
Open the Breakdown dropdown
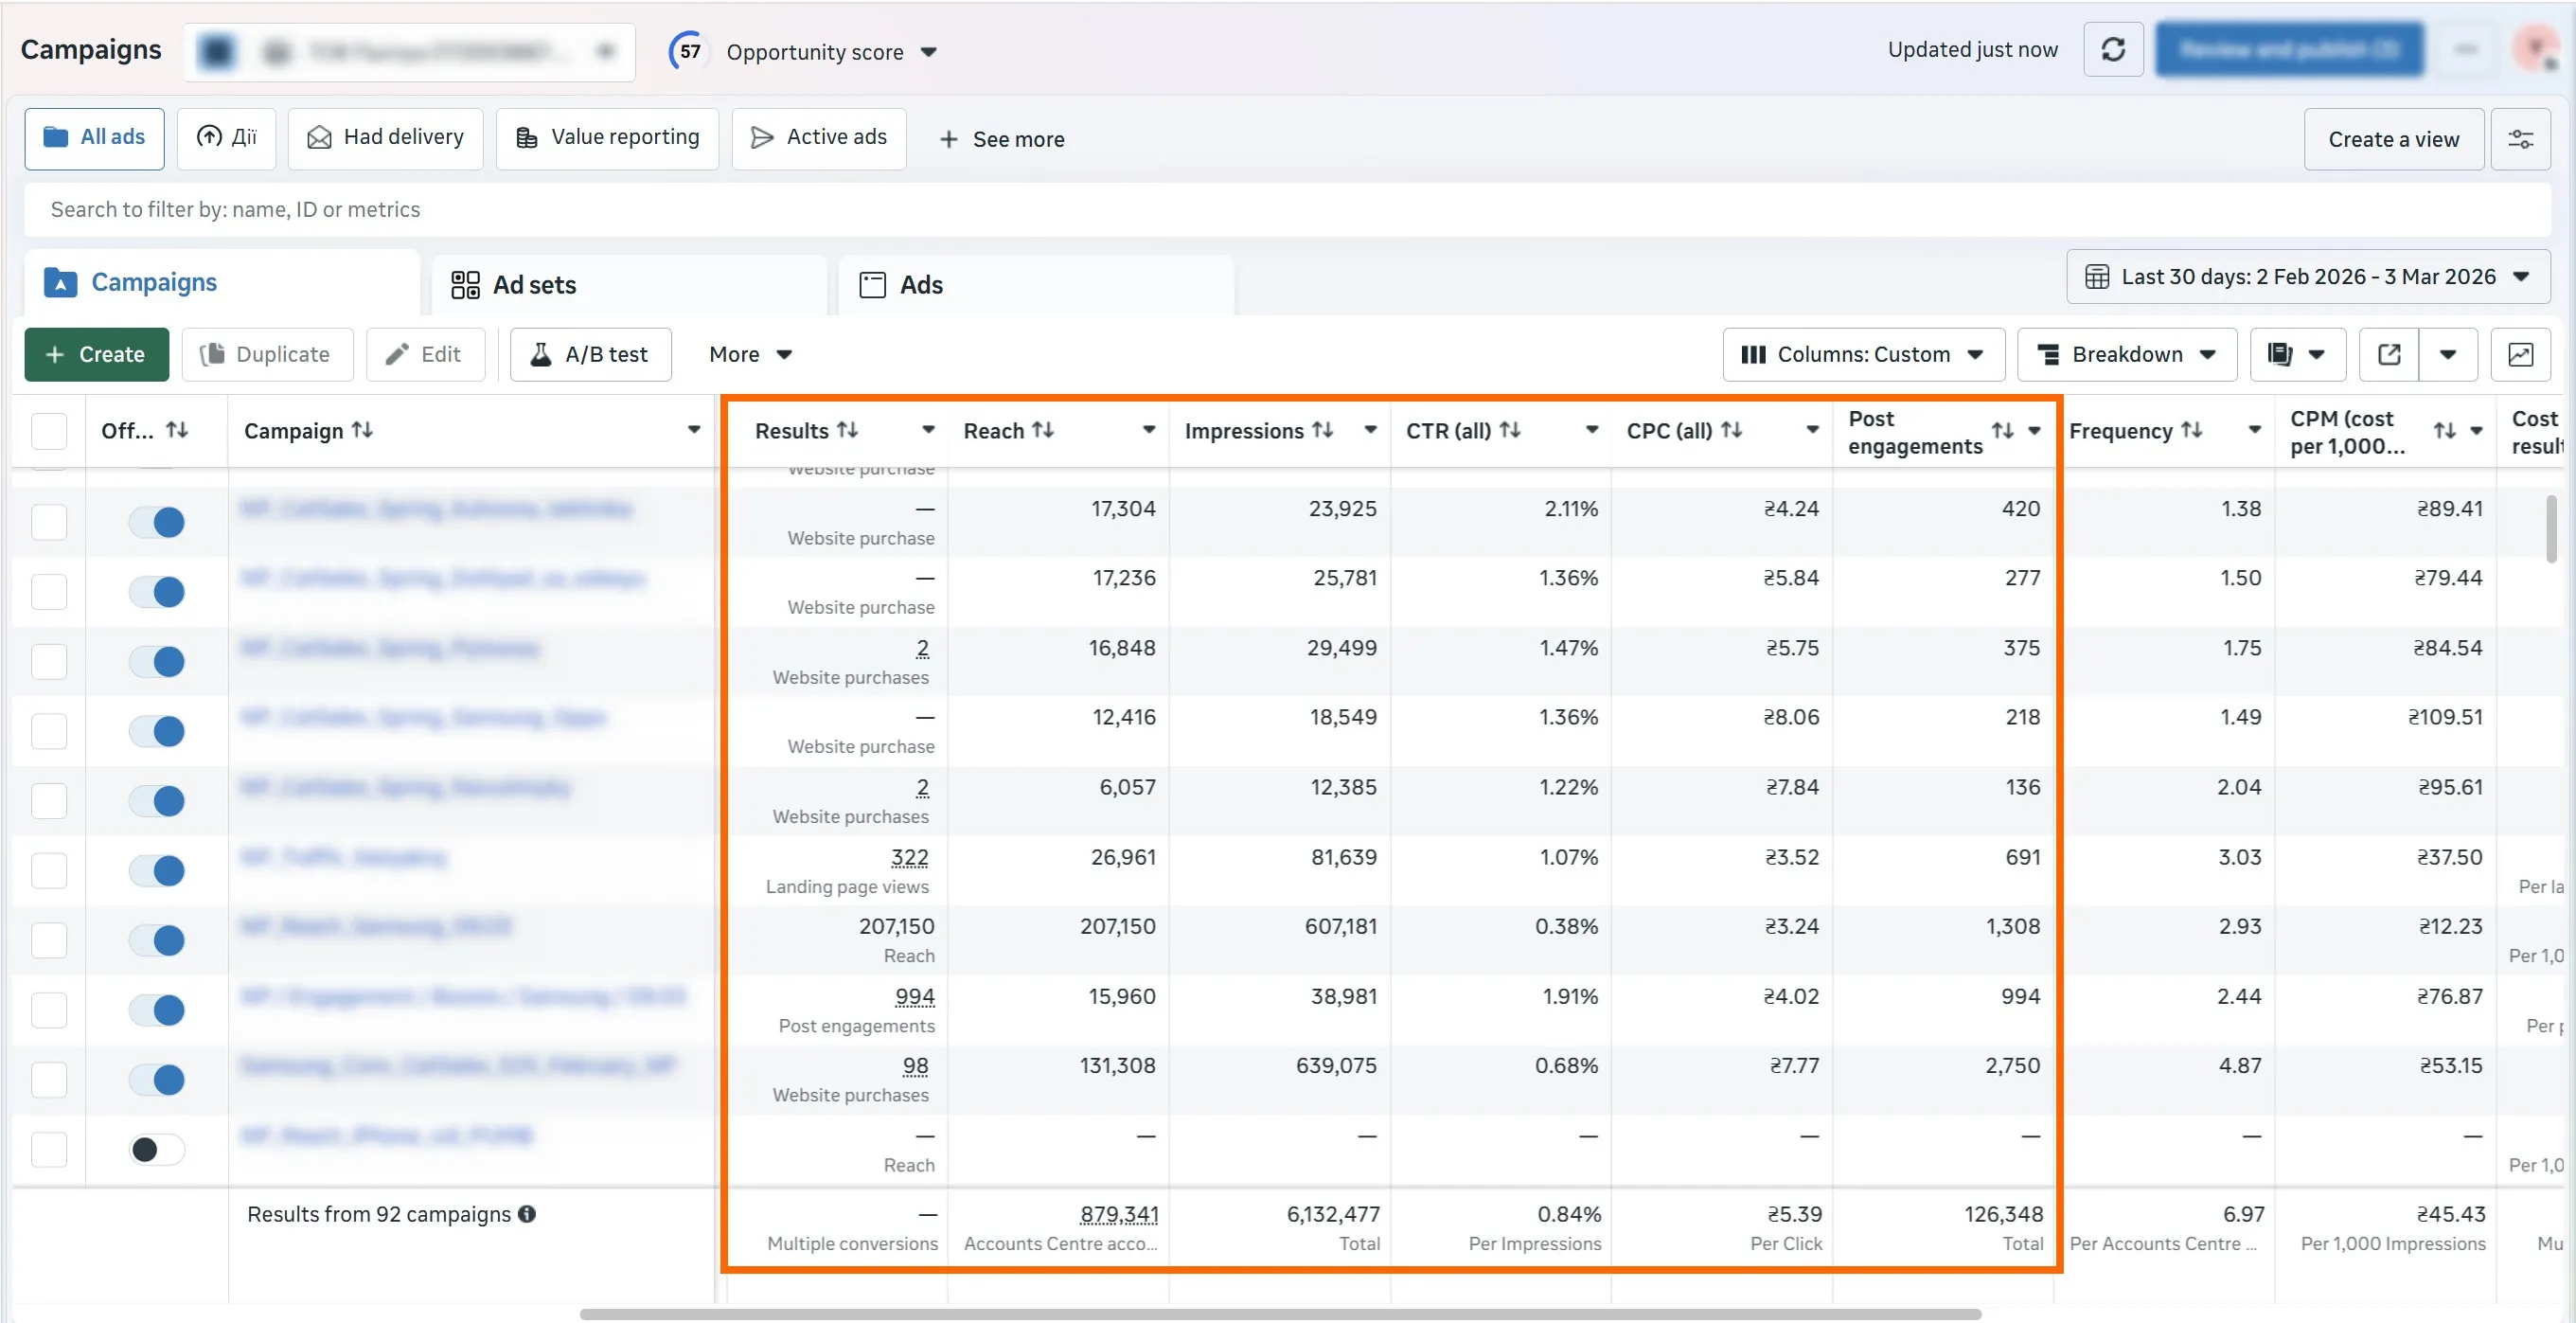(x=2126, y=355)
